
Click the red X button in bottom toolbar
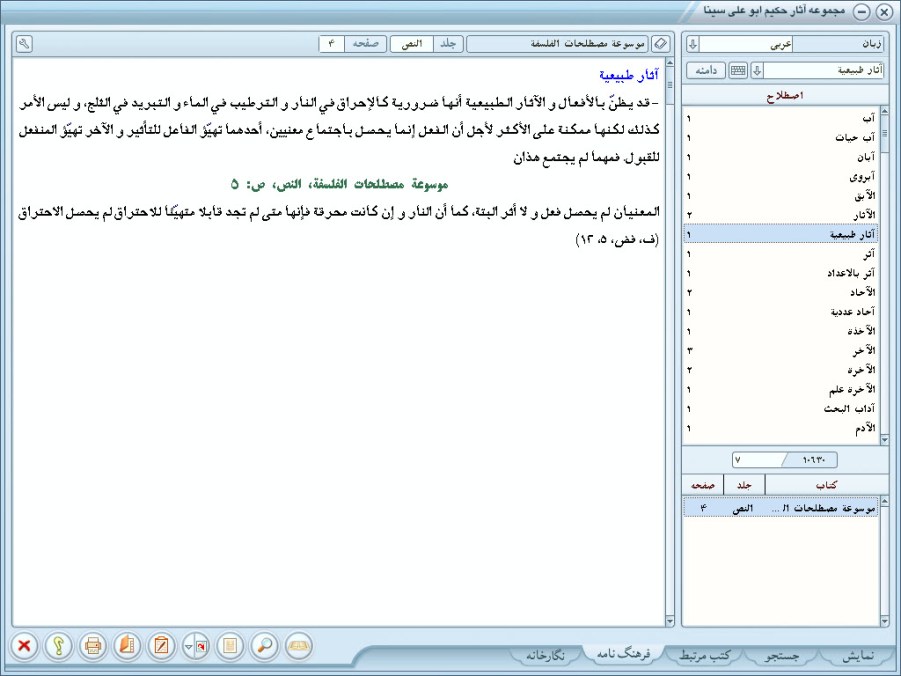(x=24, y=646)
